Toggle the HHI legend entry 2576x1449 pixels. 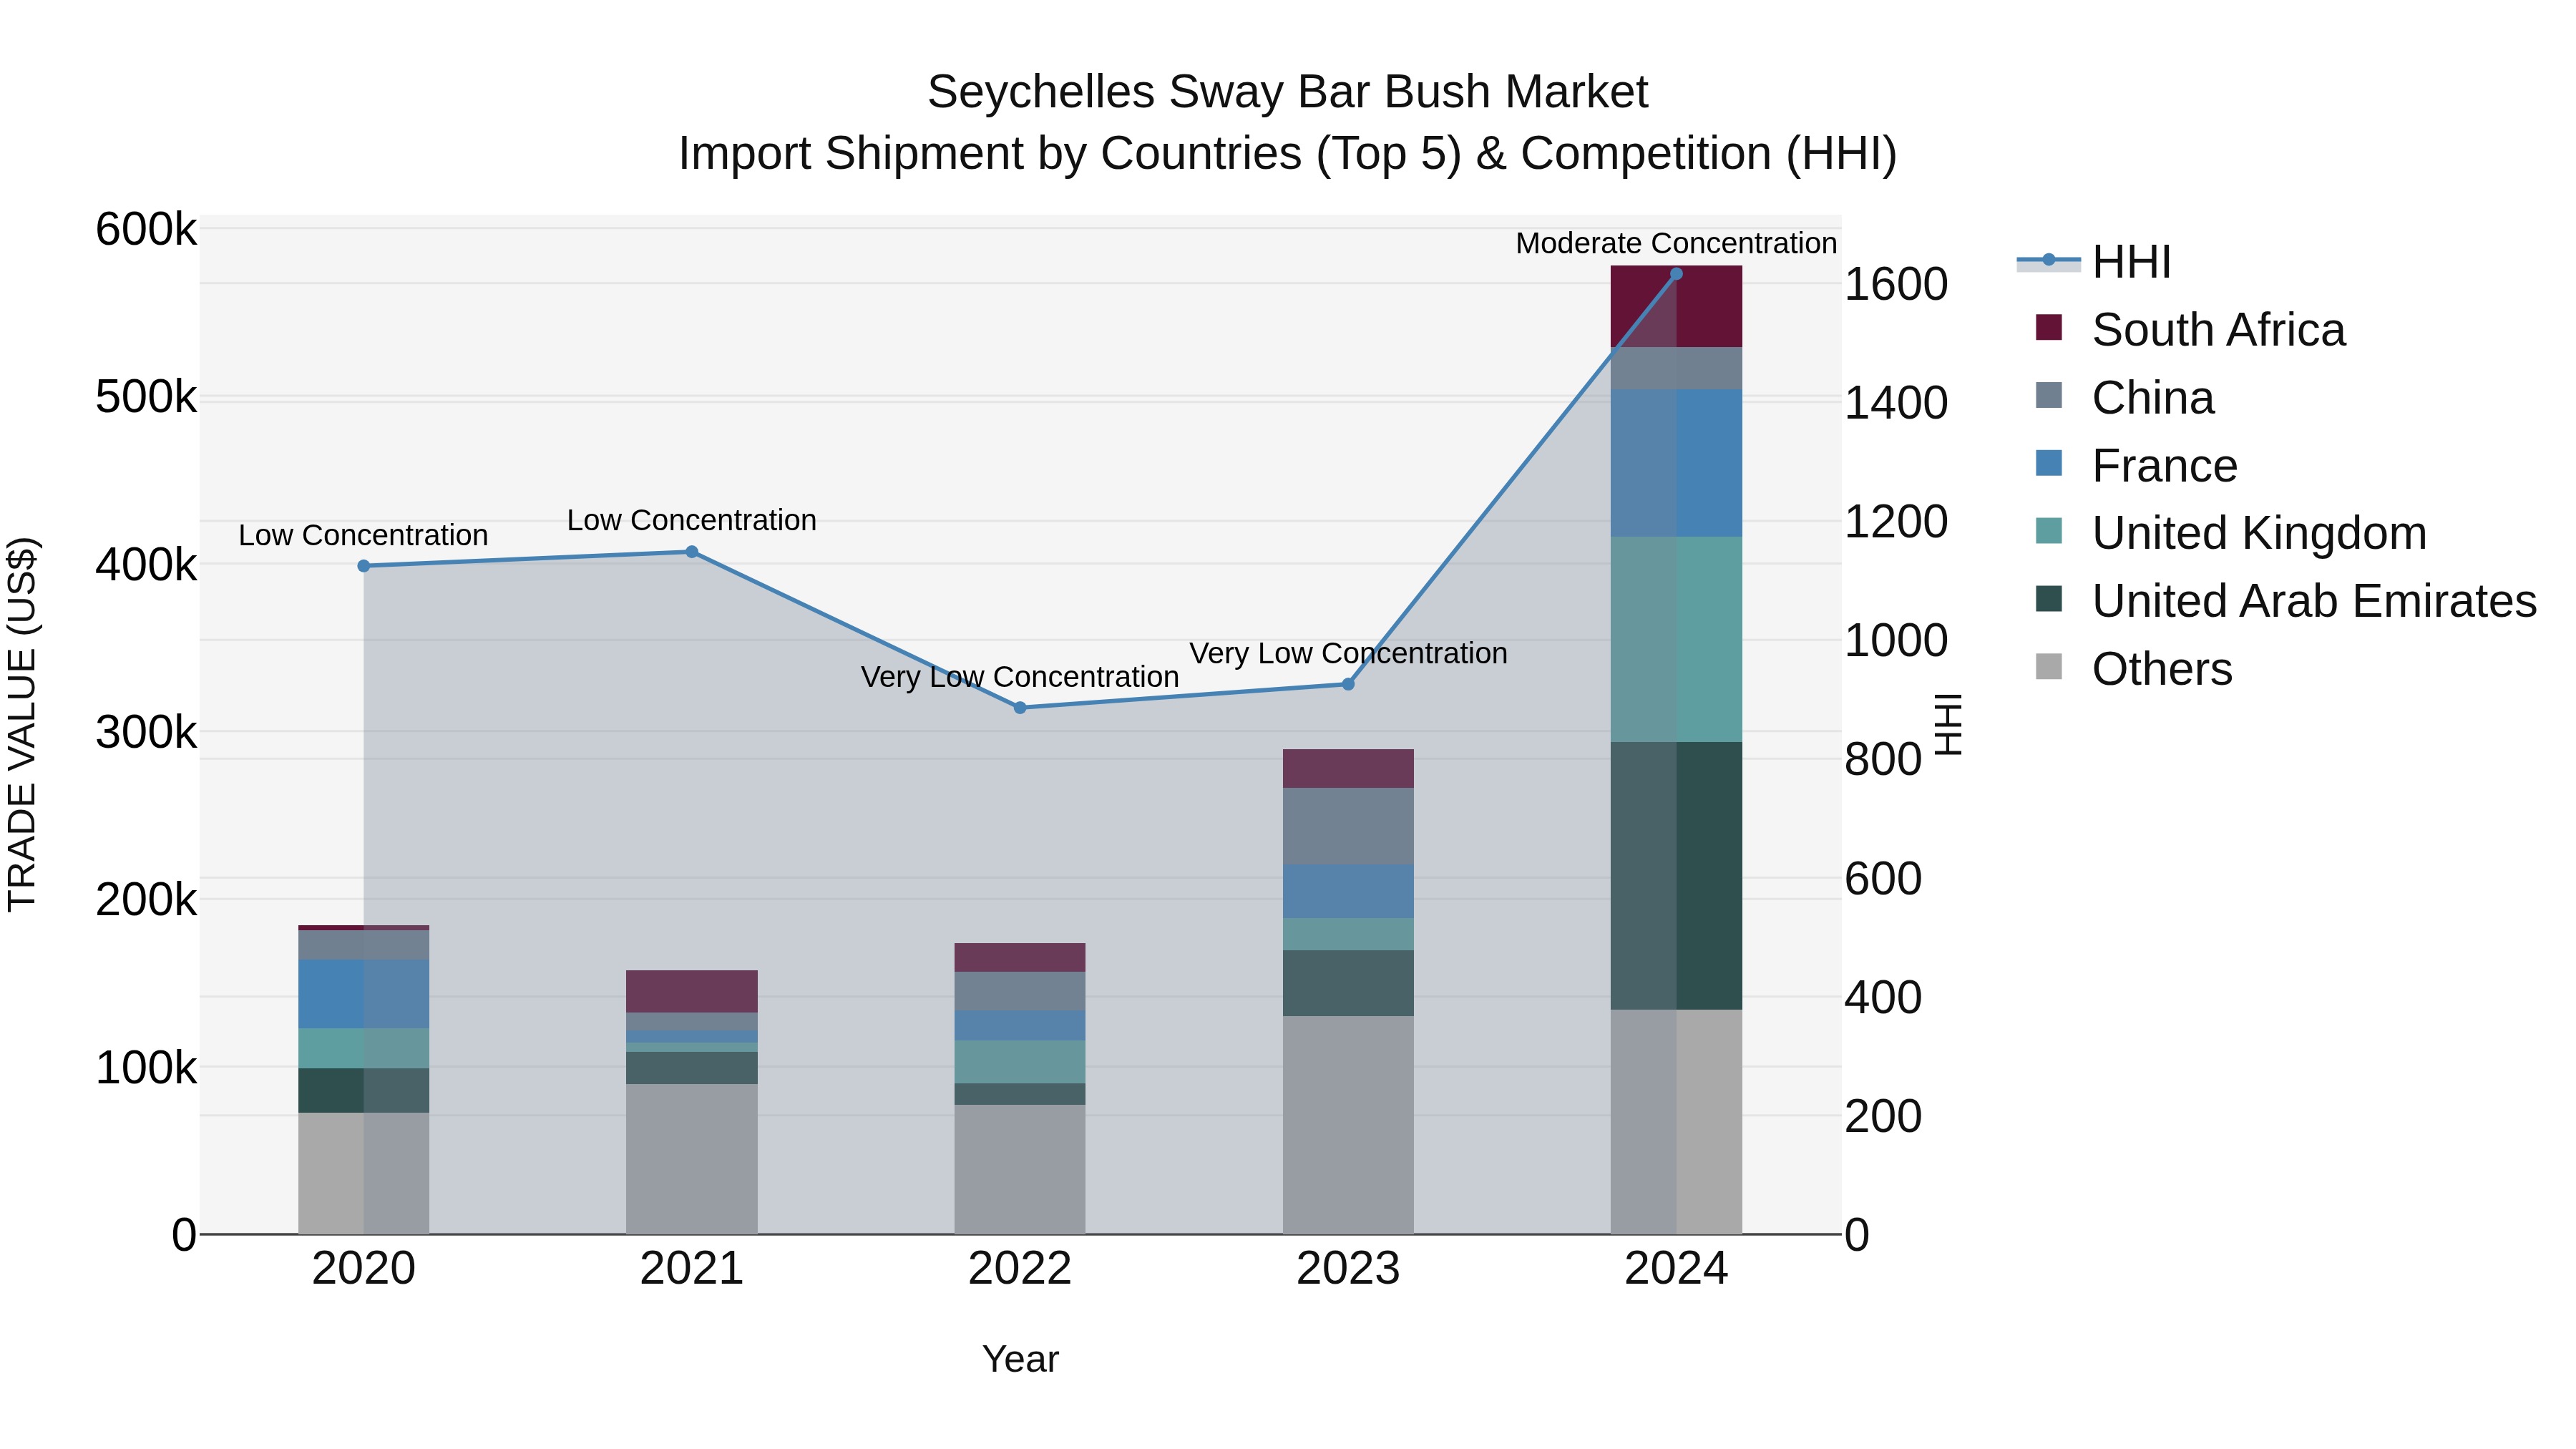[x=2094, y=262]
